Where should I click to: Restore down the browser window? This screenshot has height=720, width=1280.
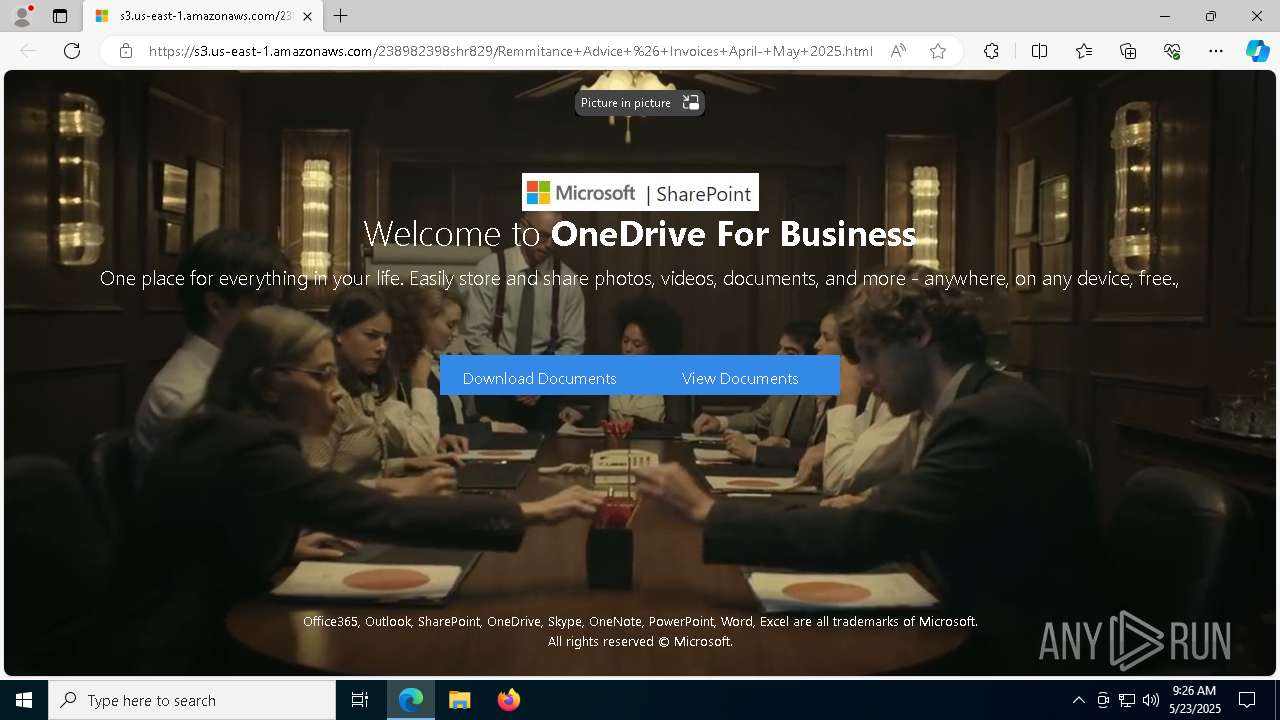click(x=1211, y=16)
